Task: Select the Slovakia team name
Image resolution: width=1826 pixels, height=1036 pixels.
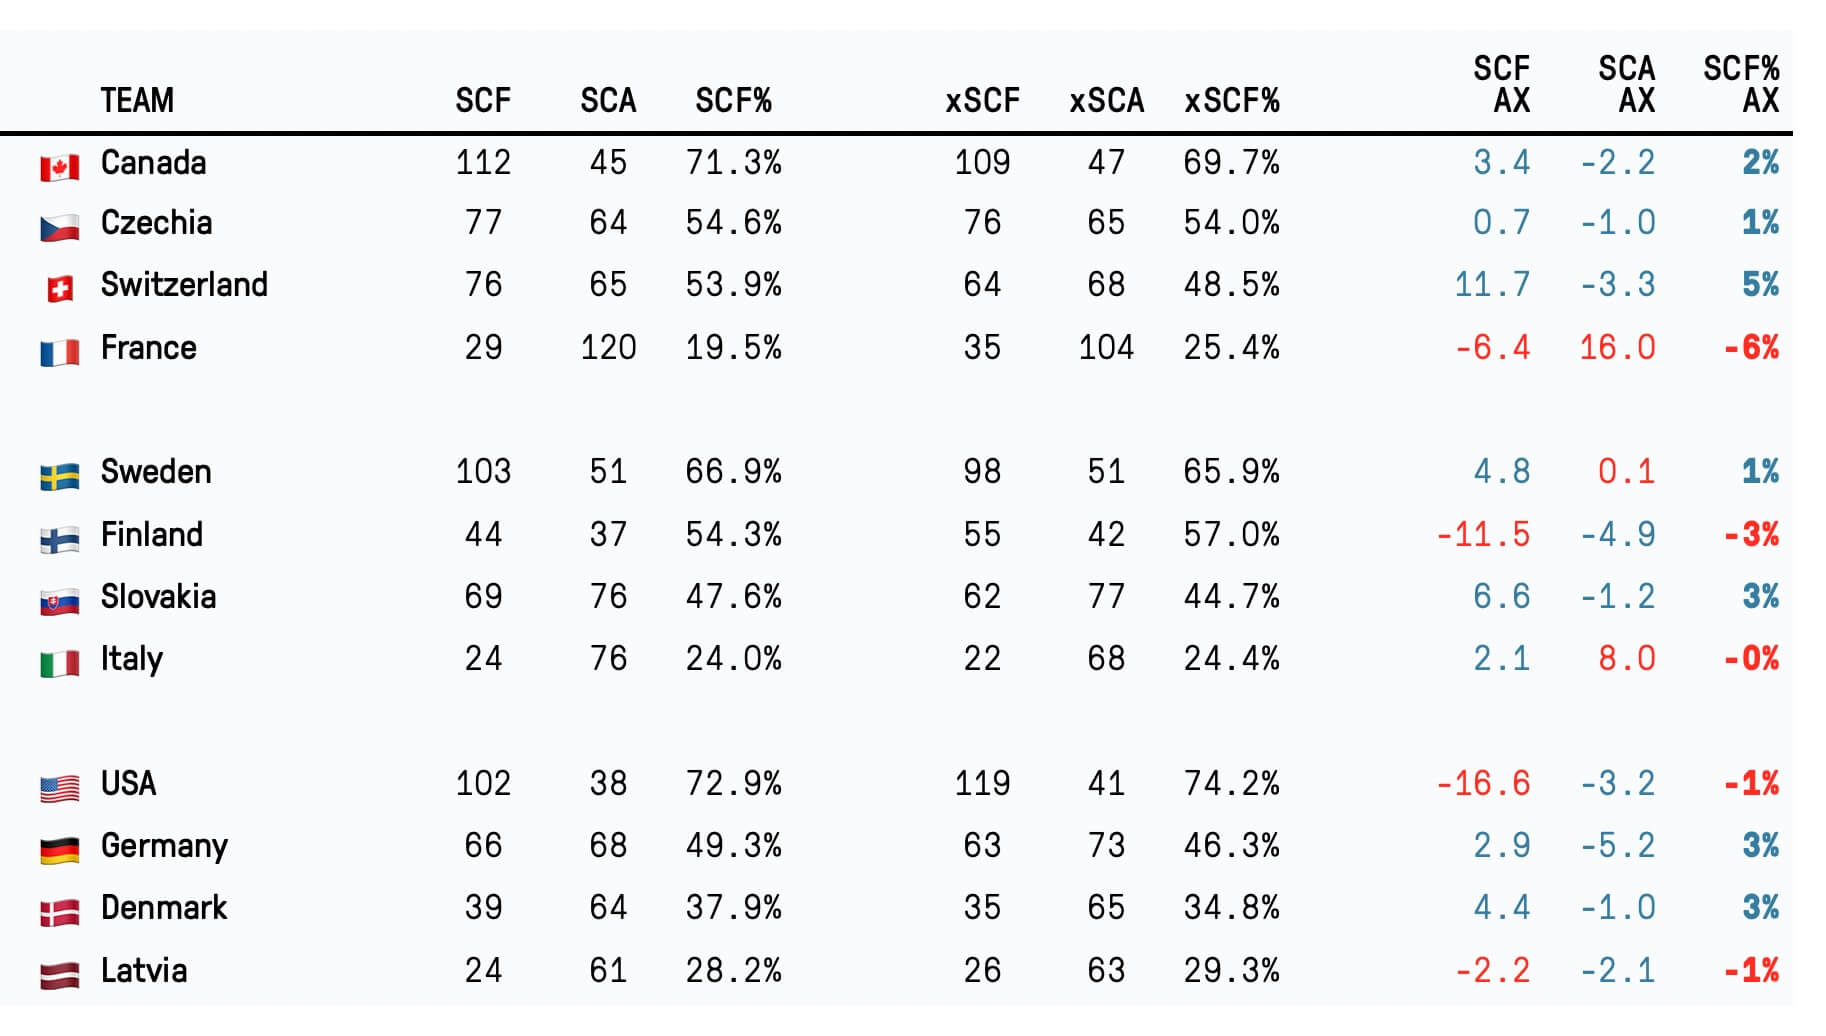Action: coord(158,597)
